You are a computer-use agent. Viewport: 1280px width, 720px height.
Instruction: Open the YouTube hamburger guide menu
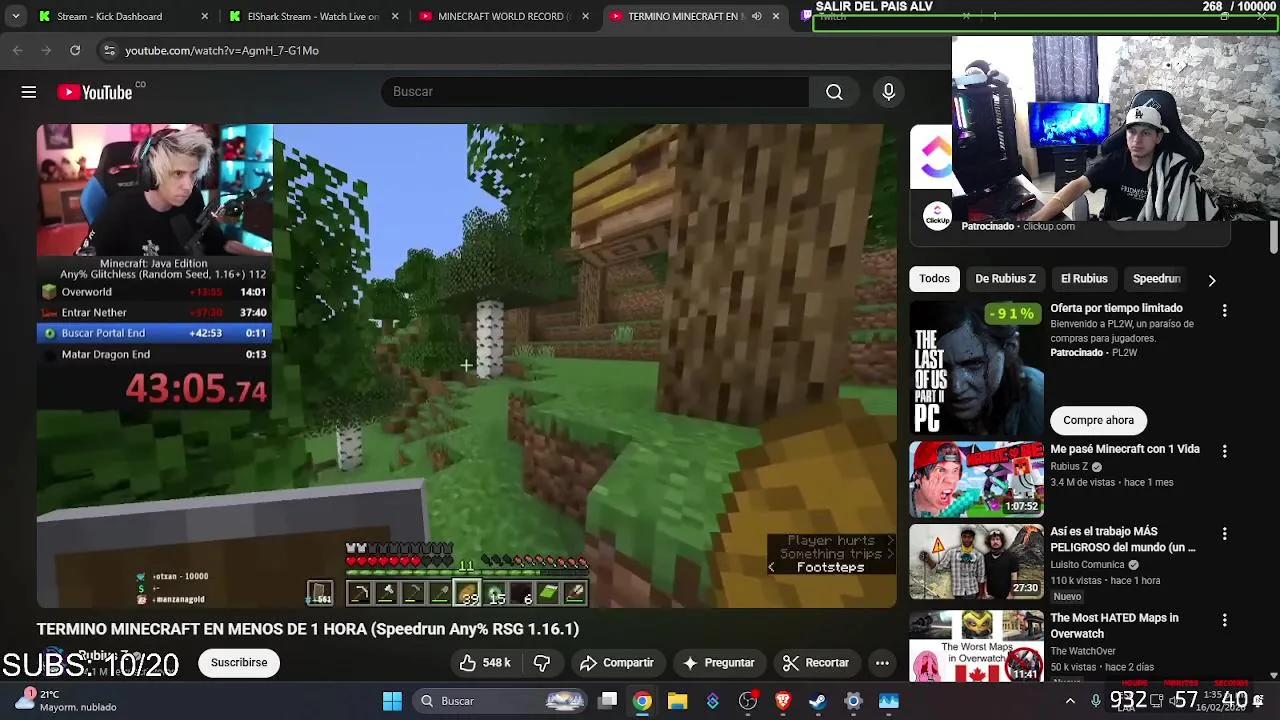(x=29, y=92)
